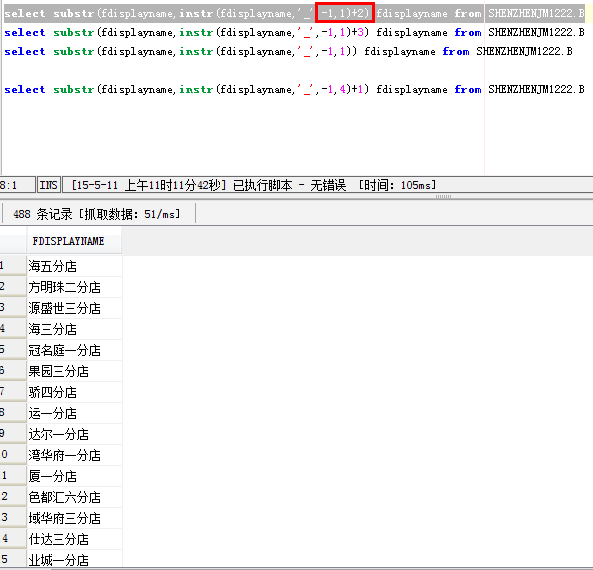The height and width of the screenshot is (570, 593).
Task: Click the splitter grip below the status bar
Action: tap(443, 197)
